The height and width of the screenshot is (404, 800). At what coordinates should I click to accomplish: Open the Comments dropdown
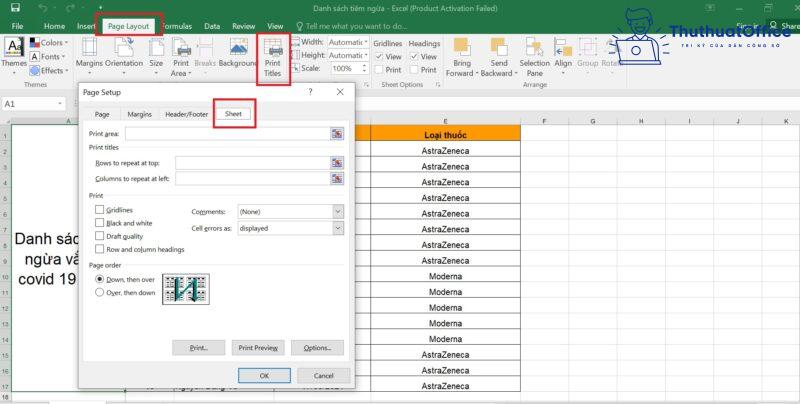coord(290,212)
